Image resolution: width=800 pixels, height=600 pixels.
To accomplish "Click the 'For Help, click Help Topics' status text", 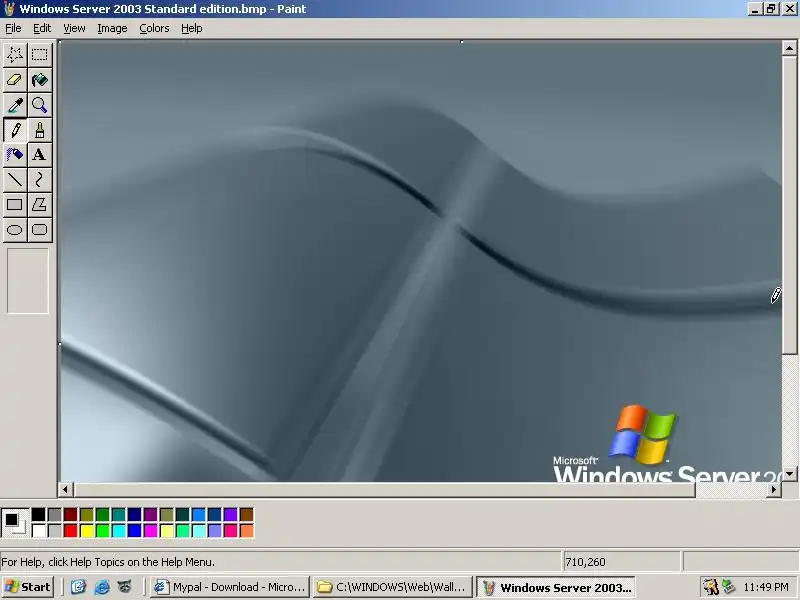I will pyautogui.click(x=108, y=562).
